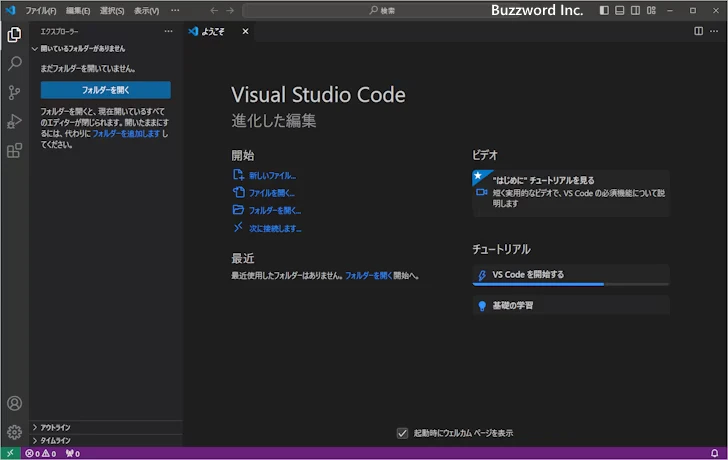The width and height of the screenshot is (728, 460).
Task: Open the customize layout icon
Action: (651, 10)
